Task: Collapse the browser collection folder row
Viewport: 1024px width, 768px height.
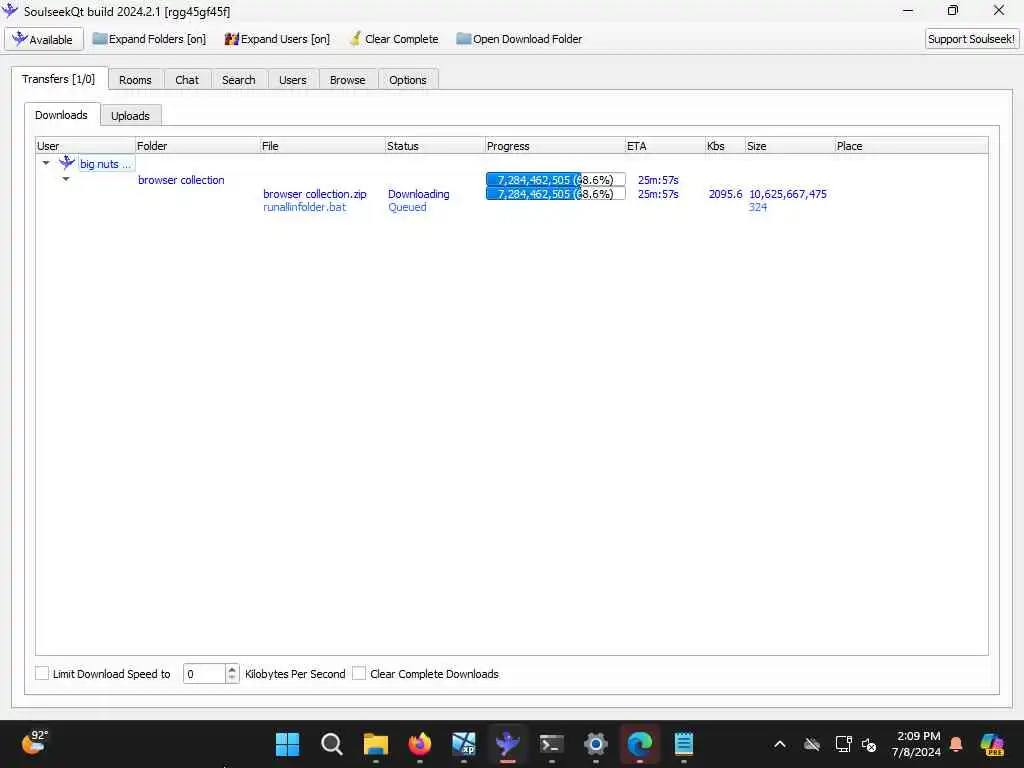Action: tap(66, 179)
